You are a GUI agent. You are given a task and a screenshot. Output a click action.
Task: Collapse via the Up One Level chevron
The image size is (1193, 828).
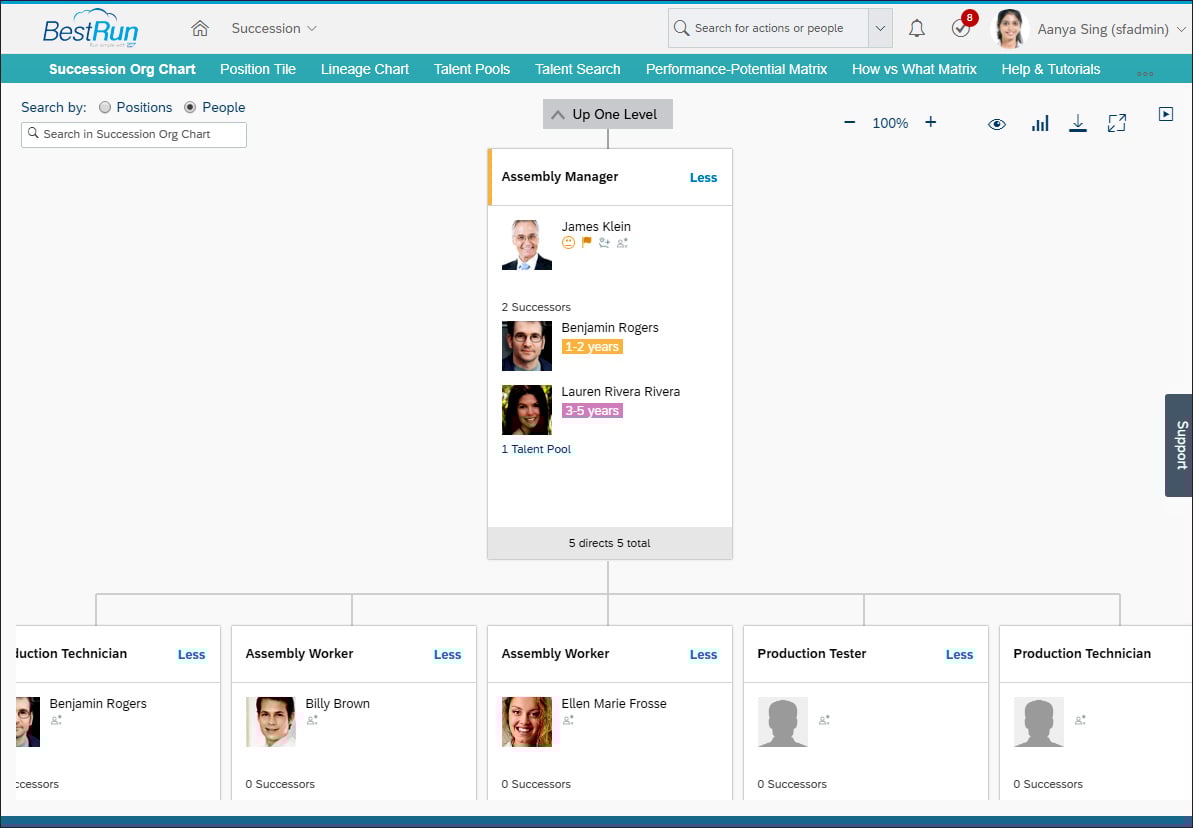(x=558, y=114)
